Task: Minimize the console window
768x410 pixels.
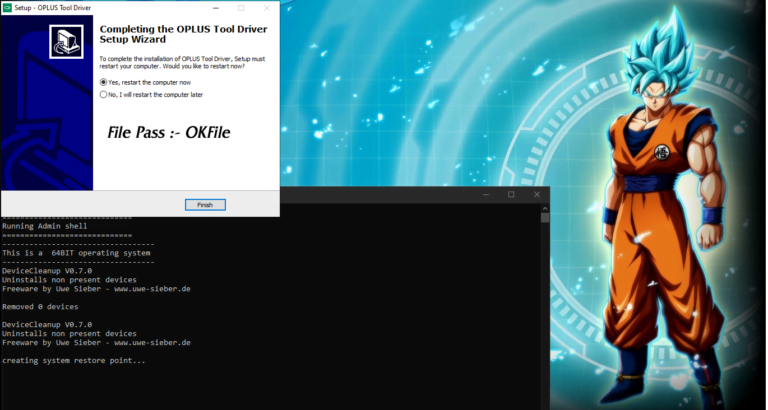Action: click(x=486, y=194)
